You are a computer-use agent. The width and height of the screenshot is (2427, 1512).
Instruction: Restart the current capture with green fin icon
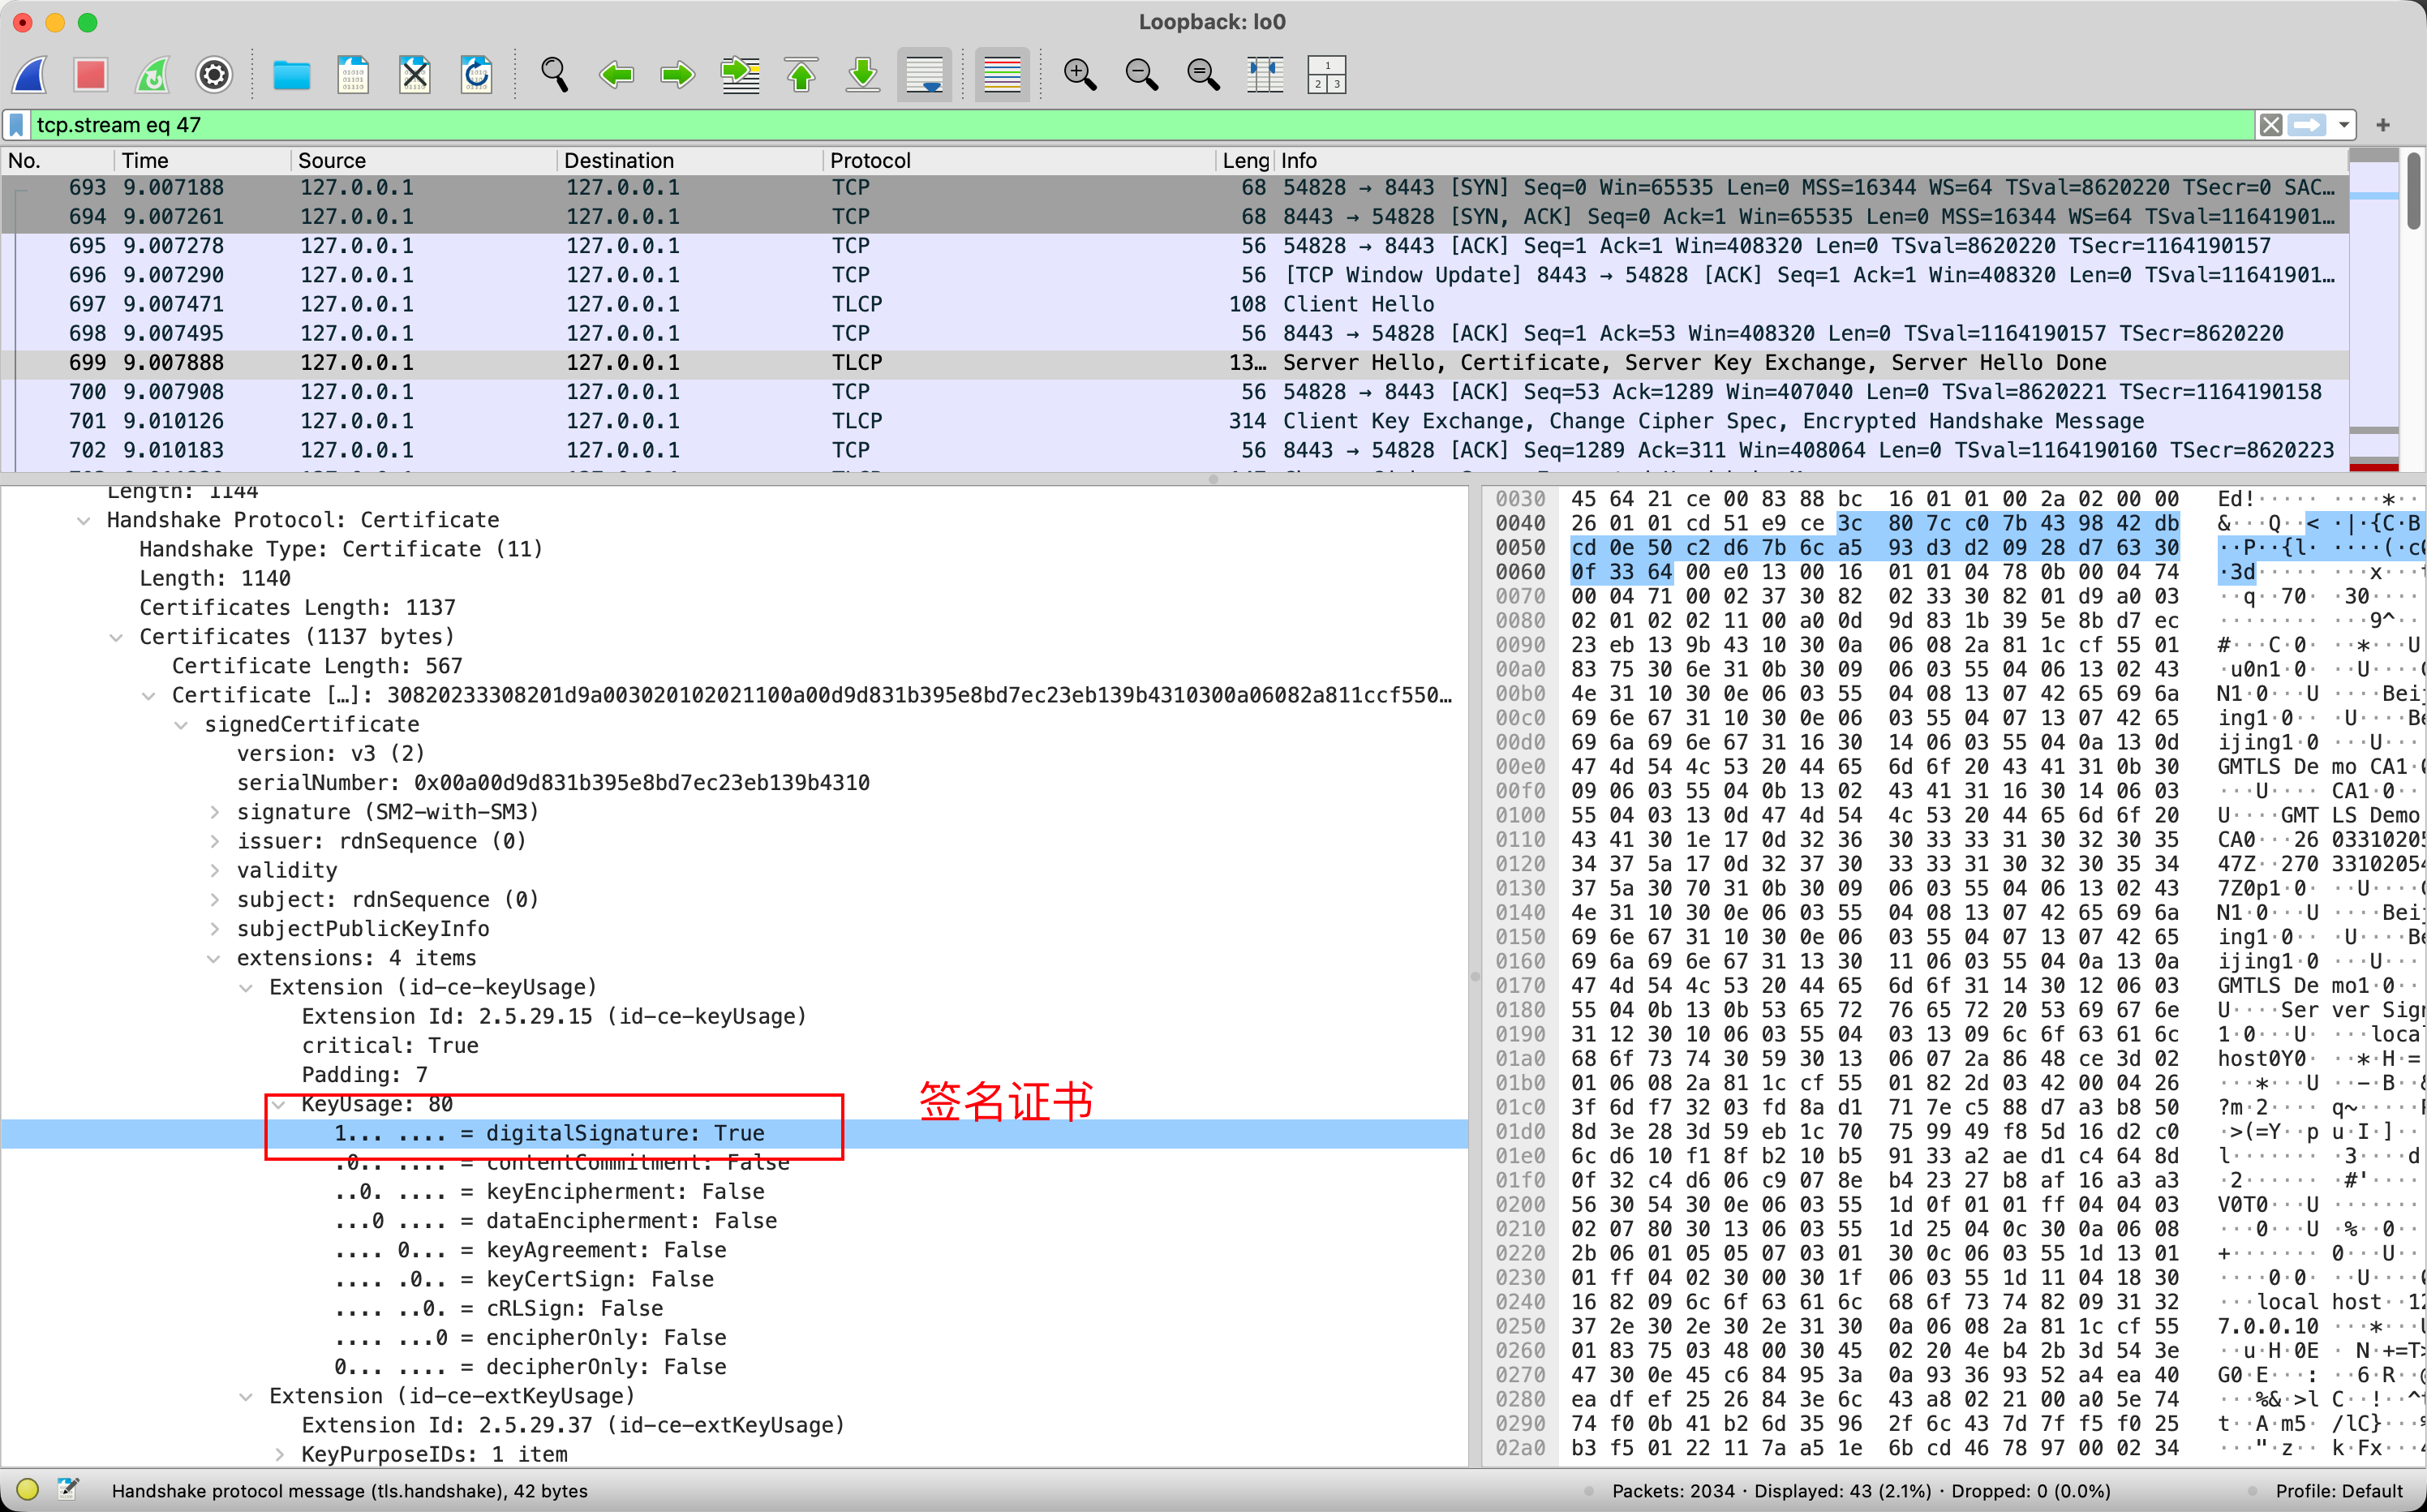[x=152, y=75]
